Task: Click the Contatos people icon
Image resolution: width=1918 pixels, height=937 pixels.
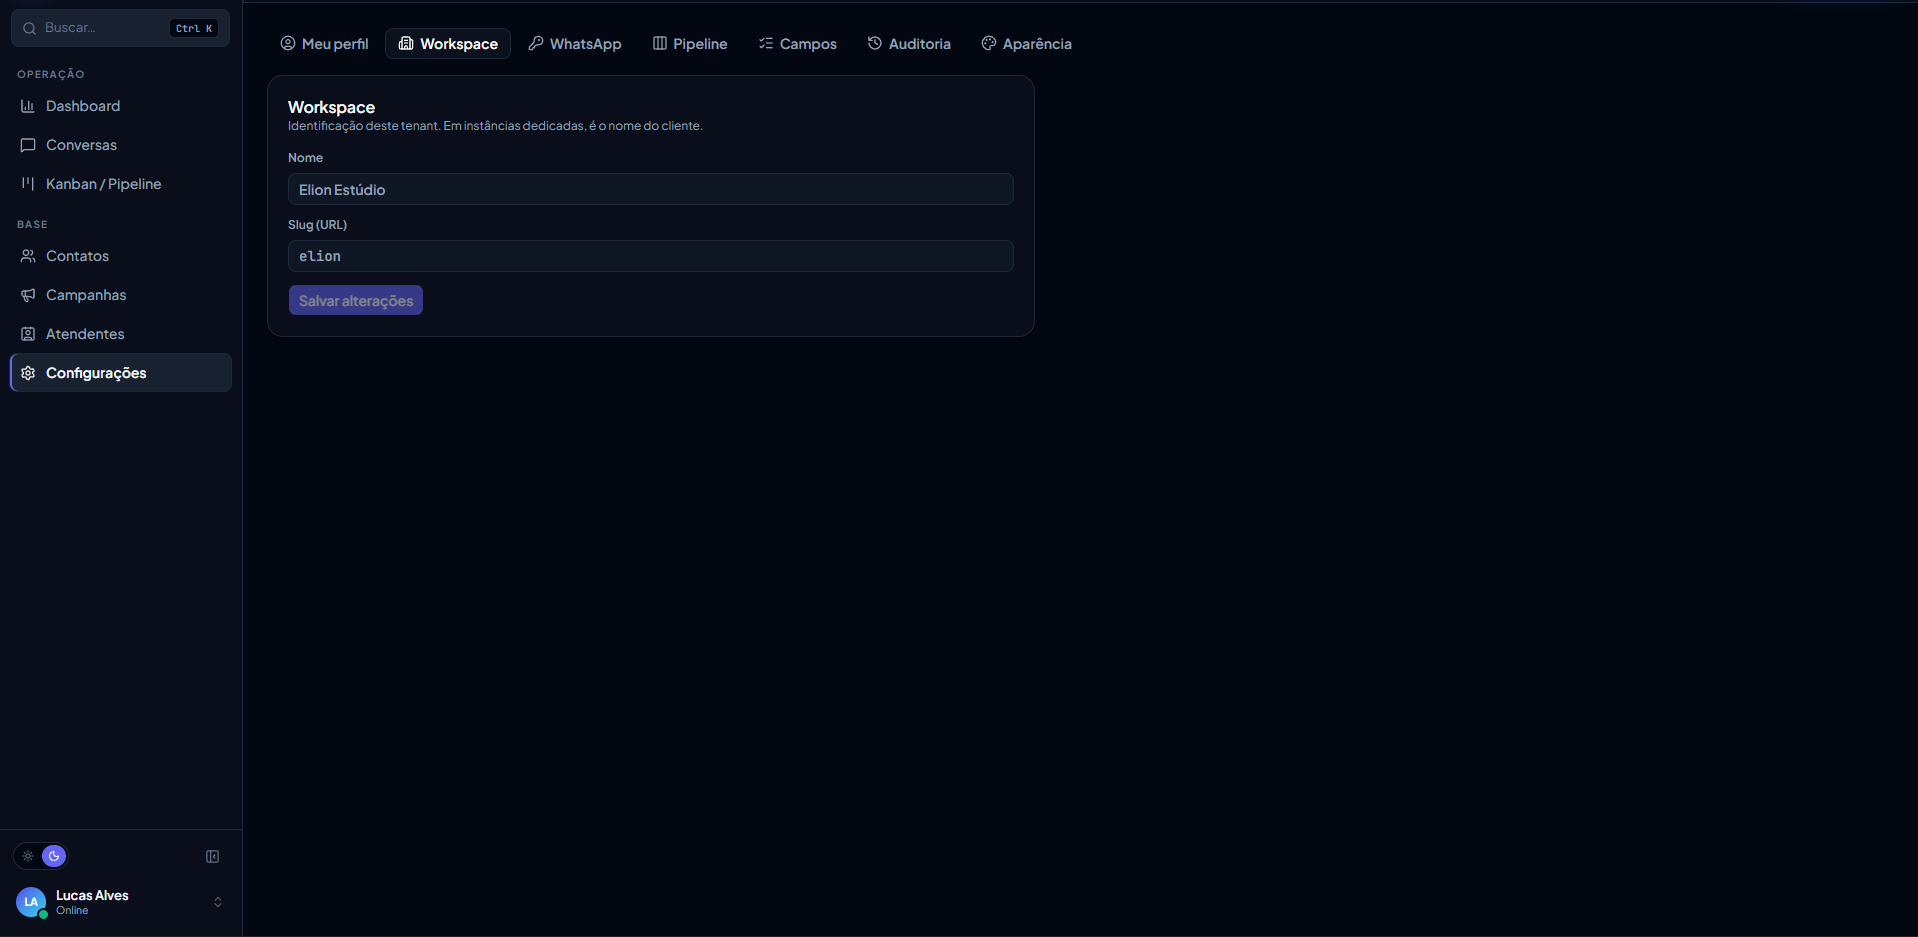Action: click(x=28, y=256)
